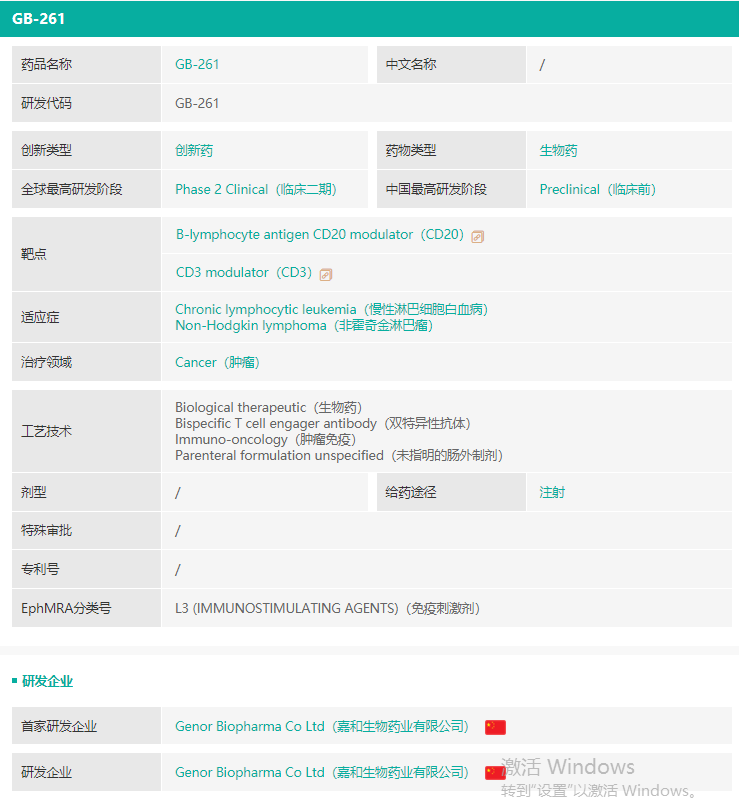The image size is (739, 799).
Task: Select Immuno-oncology (肿瘤免疫) text
Action: pyautogui.click(x=266, y=439)
